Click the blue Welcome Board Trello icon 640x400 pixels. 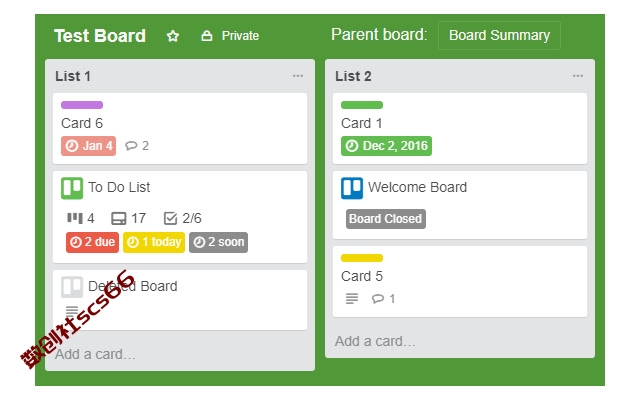[x=352, y=188]
